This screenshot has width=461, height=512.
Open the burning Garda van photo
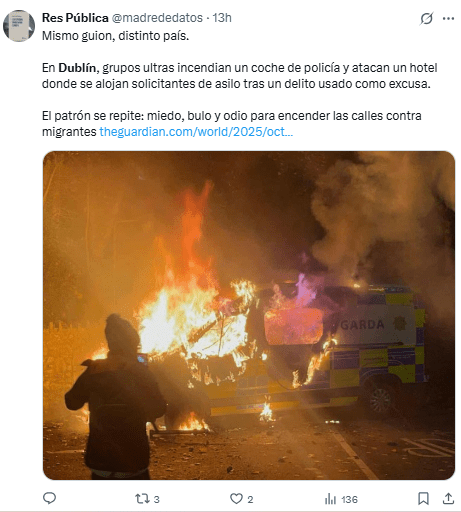pyautogui.click(x=249, y=315)
